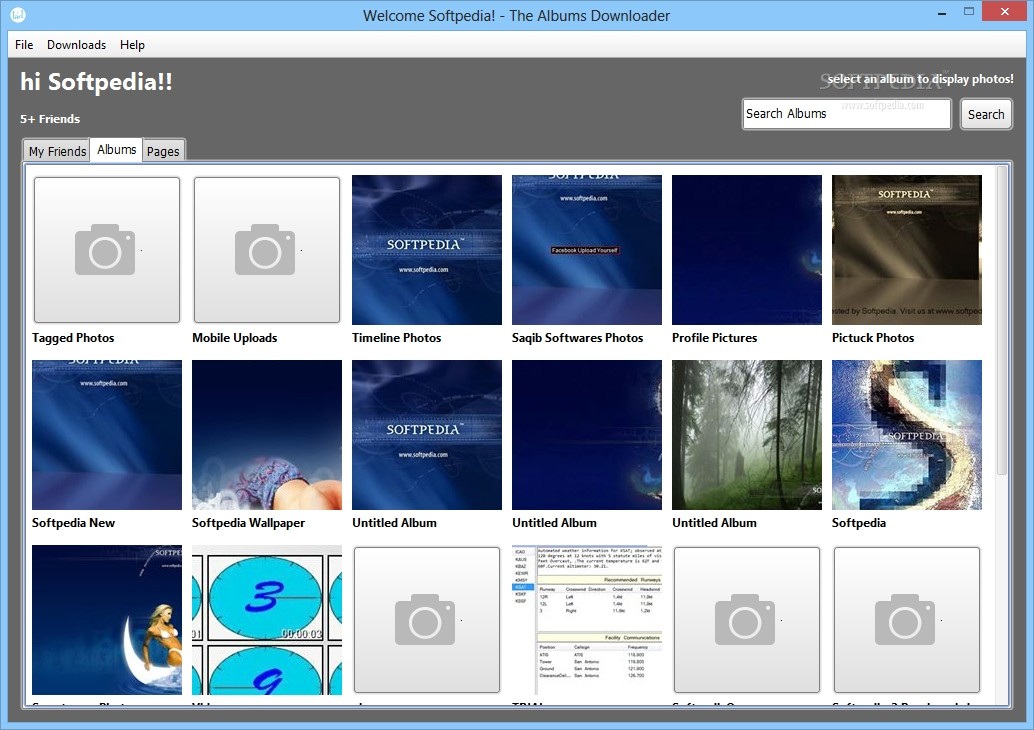Open the clock thumbnail showing number 3

tap(267, 620)
